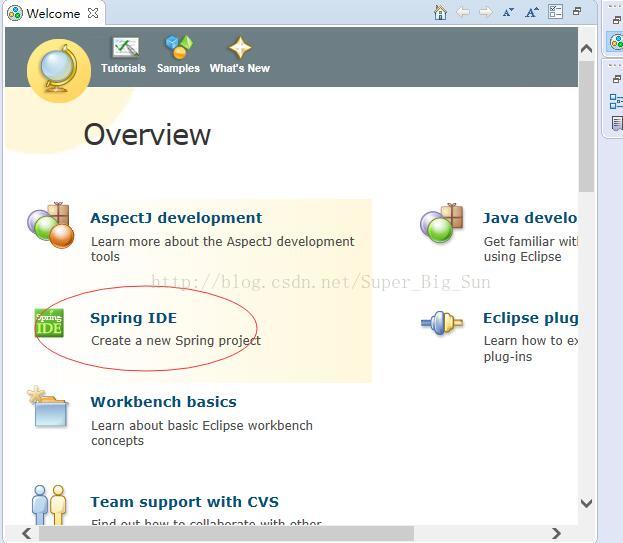
Task: Click the horizontal scrollbar thumb
Action: pos(226,533)
